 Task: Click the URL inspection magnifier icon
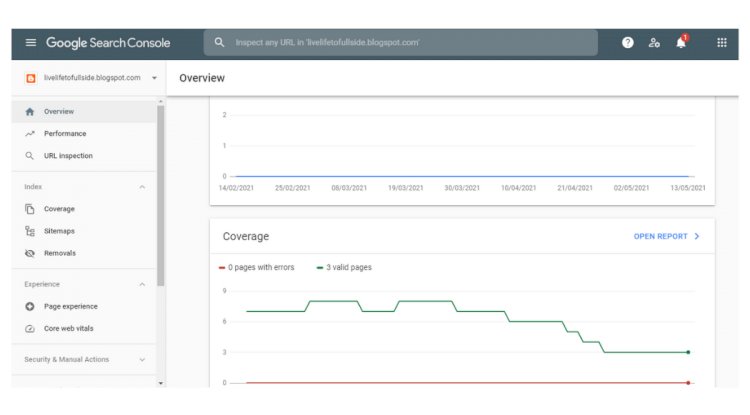30,155
